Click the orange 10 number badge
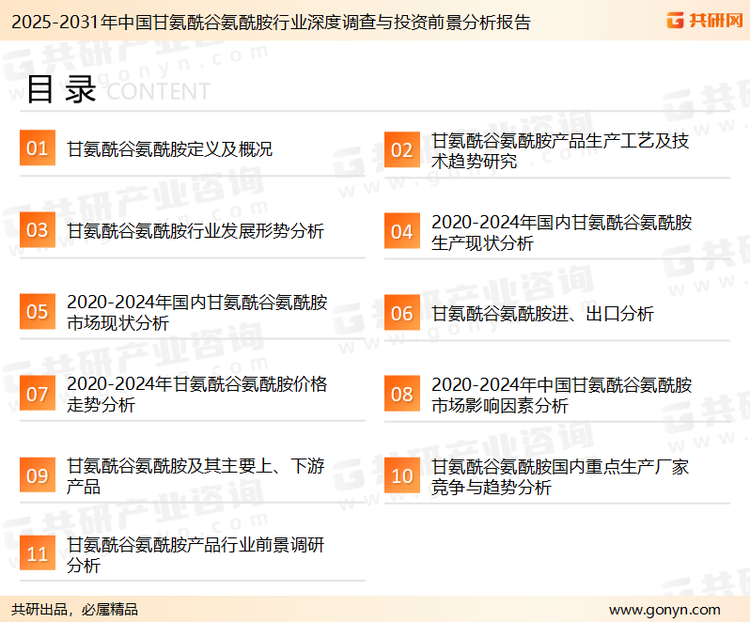The width and height of the screenshot is (750, 622). (x=402, y=476)
